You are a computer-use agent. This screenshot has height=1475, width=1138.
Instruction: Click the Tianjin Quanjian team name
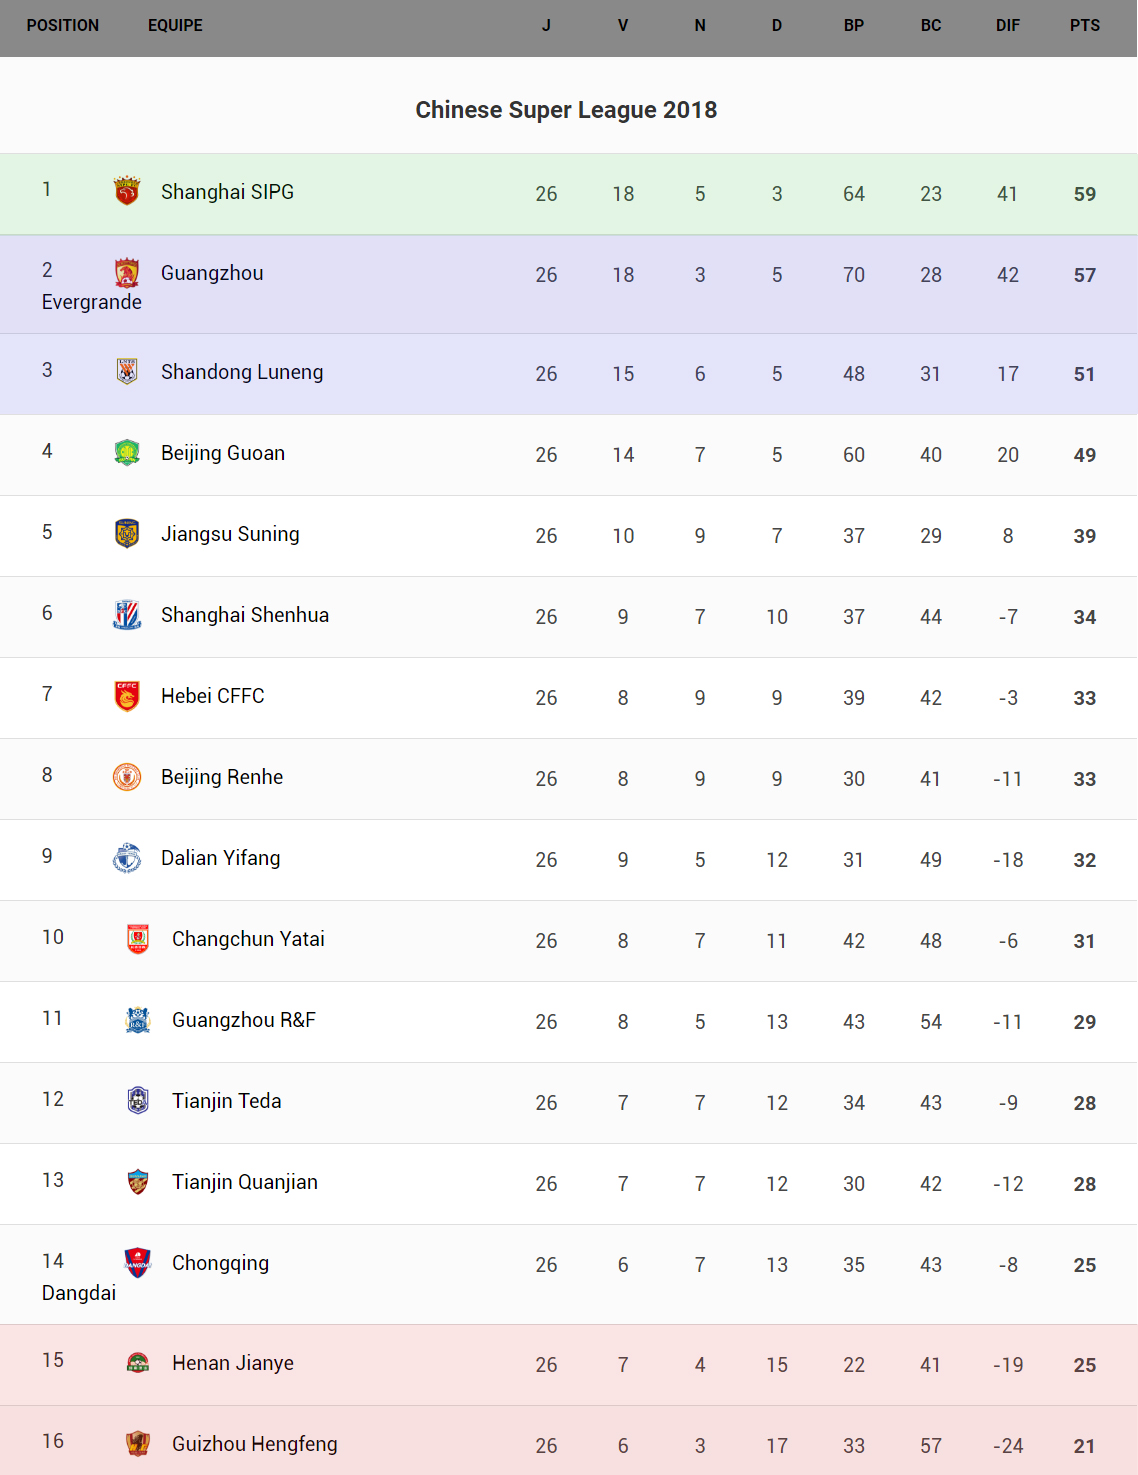point(245,1182)
